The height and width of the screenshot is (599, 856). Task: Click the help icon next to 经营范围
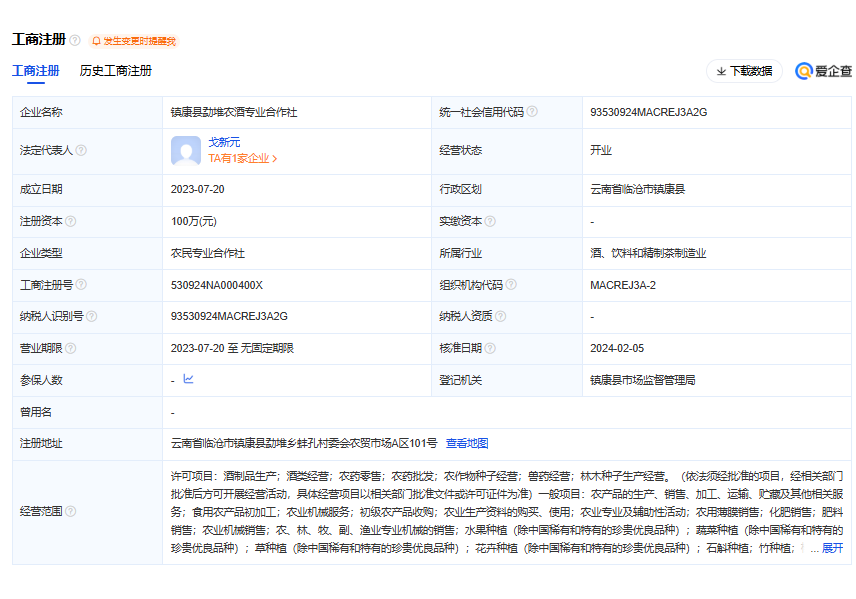coord(71,511)
